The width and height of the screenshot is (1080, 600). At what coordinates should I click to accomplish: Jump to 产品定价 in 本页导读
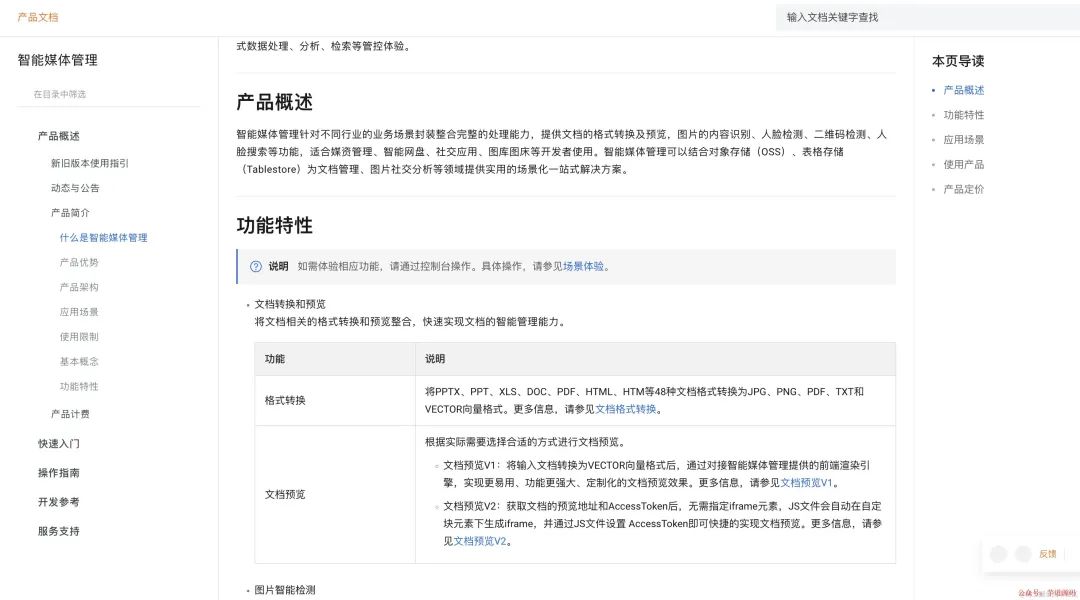point(964,189)
